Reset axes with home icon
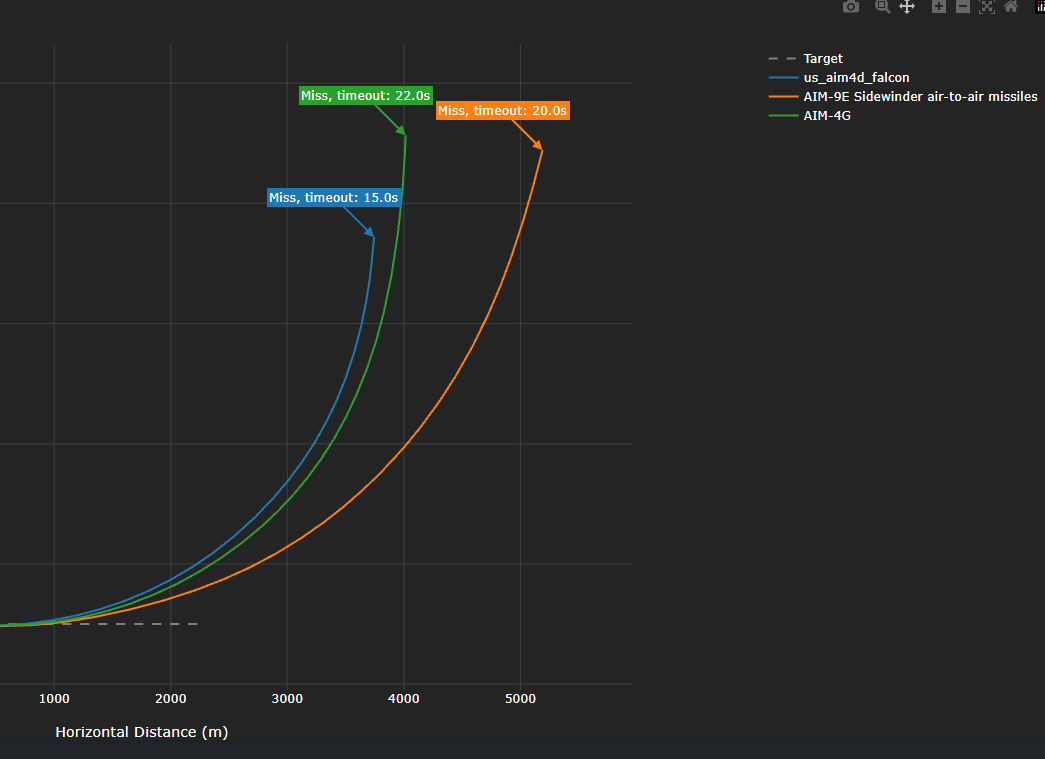This screenshot has height=759, width=1045. (x=1011, y=7)
